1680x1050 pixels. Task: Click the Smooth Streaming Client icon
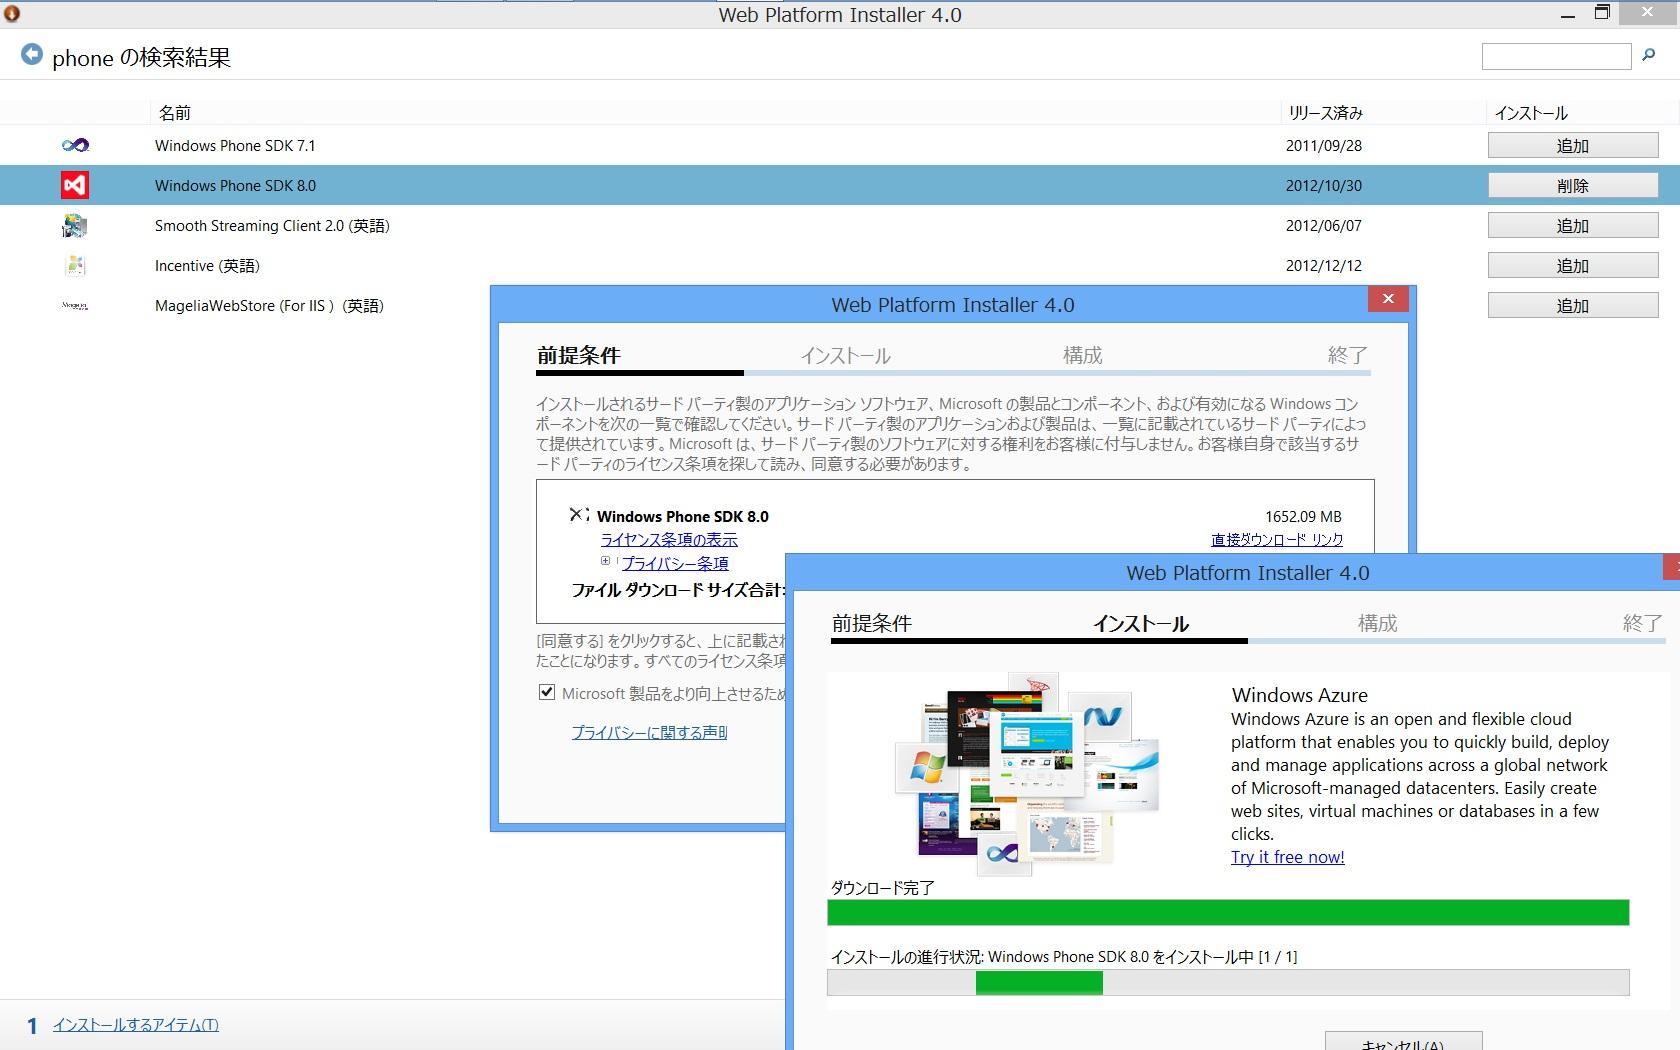tap(75, 226)
